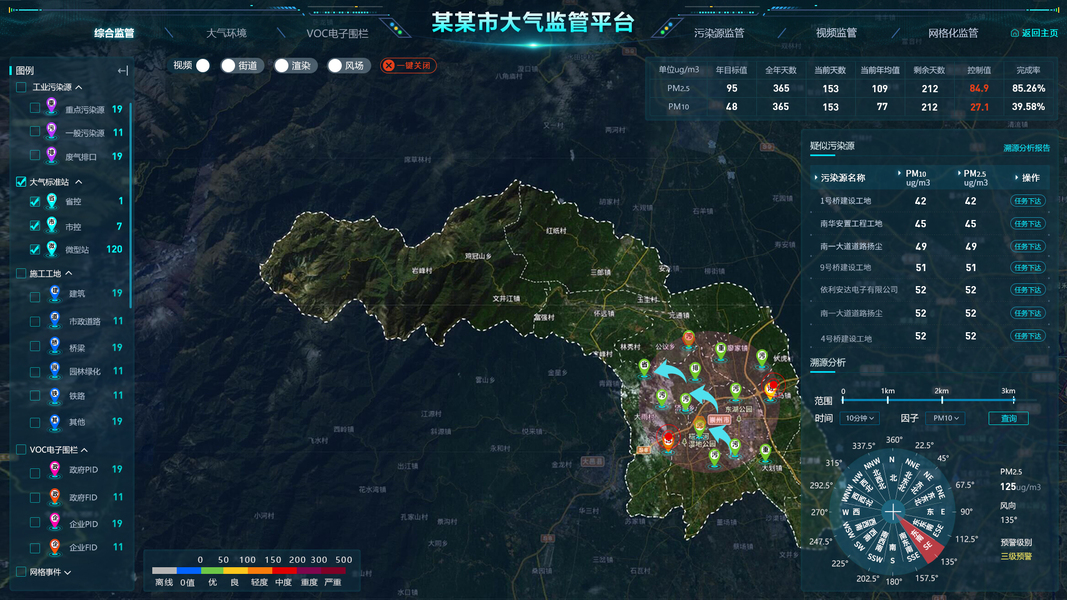Click the 市政道路 marker icon

[x=55, y=320]
